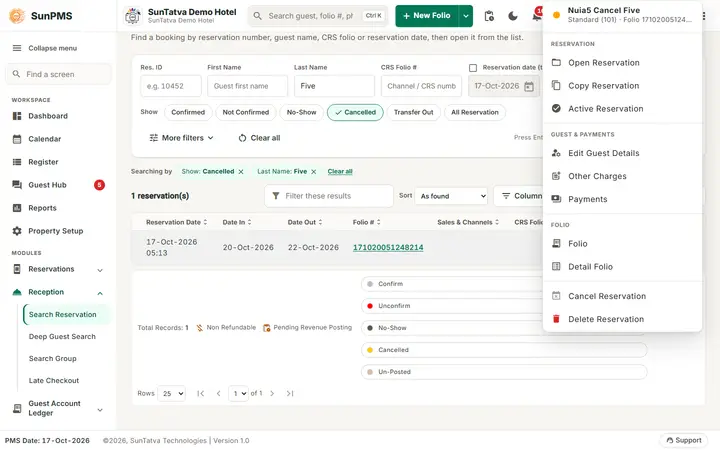720x450 pixels.
Task: Click the yellow Cancelled status legend dot
Action: pyautogui.click(x=370, y=350)
